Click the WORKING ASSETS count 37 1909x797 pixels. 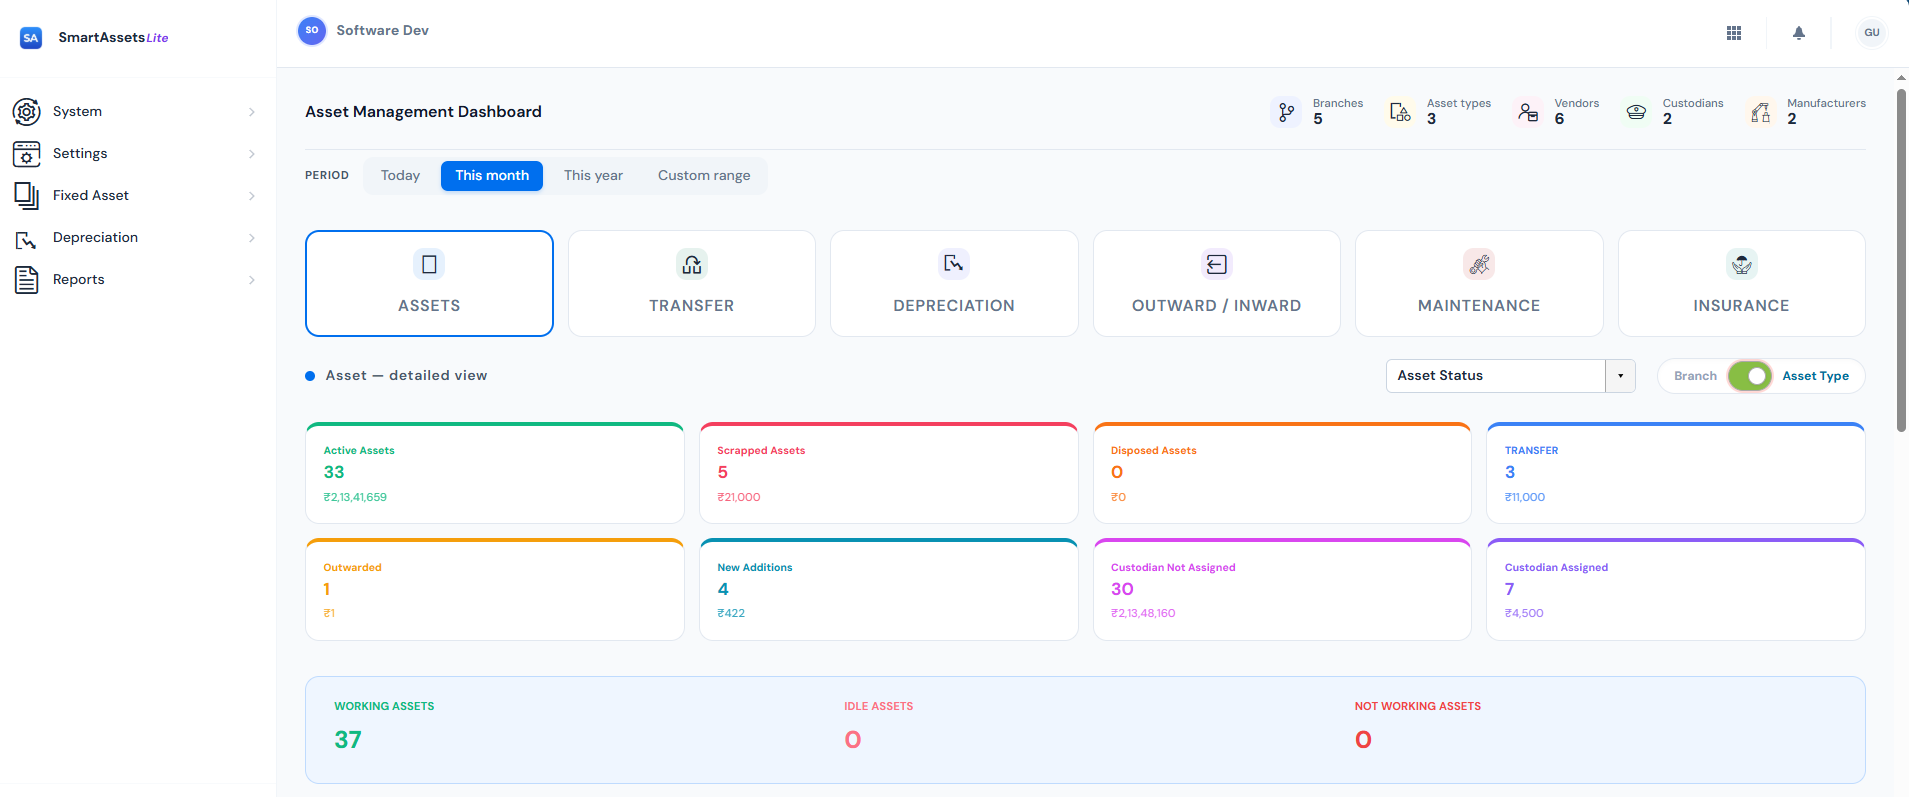[x=348, y=740]
